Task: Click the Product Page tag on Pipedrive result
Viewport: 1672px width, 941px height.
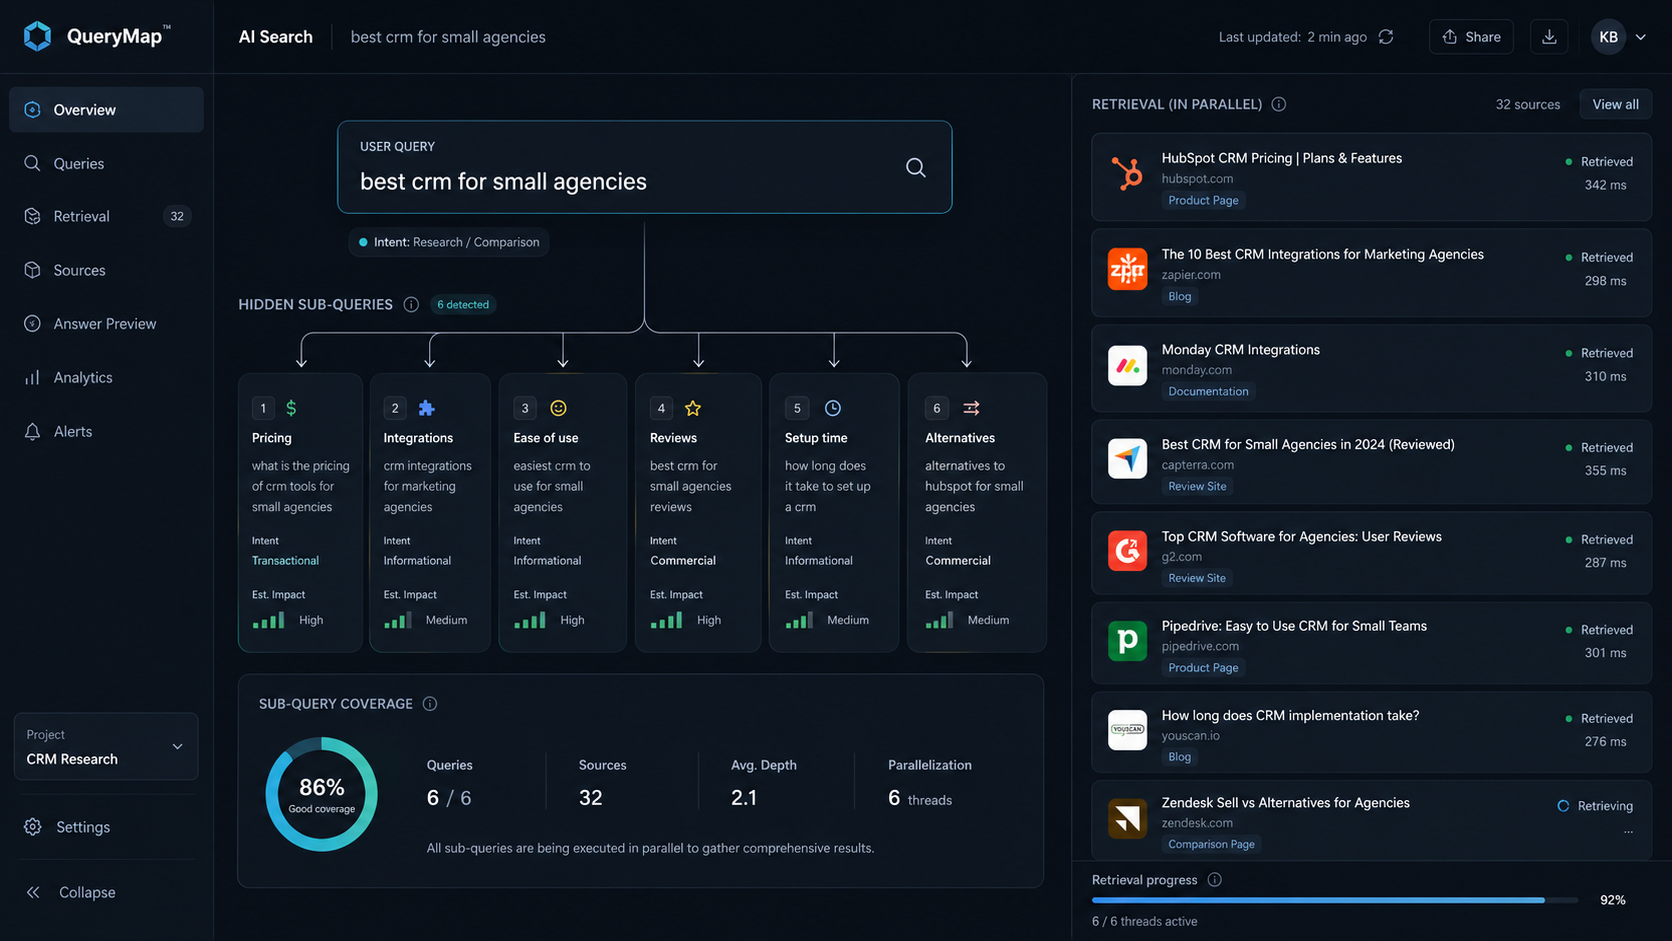Action: pos(1203,668)
